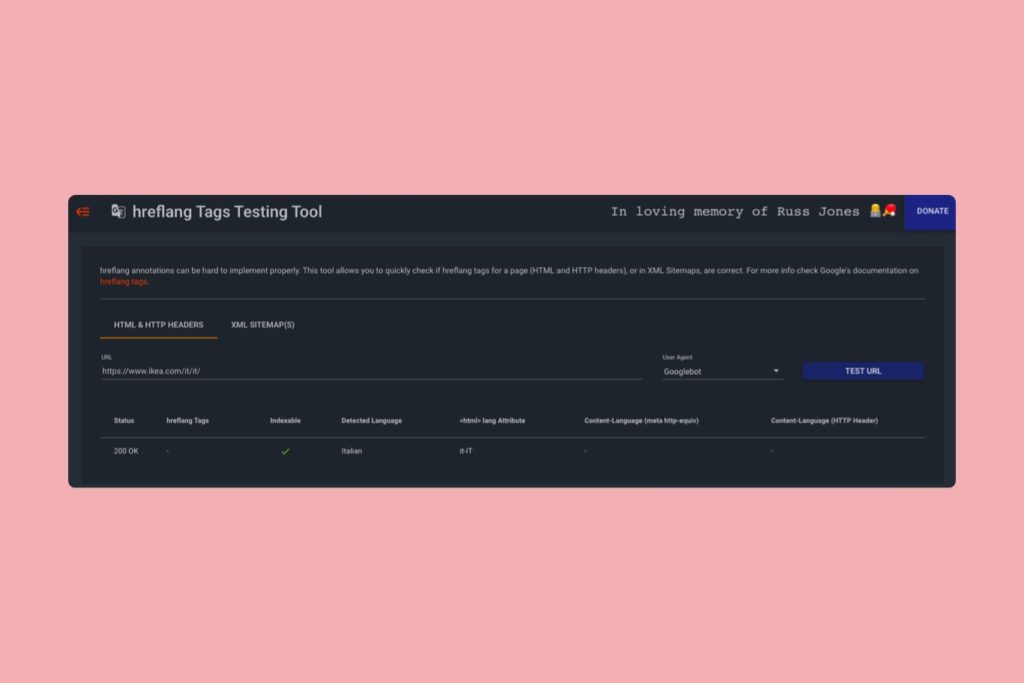Viewport: 1024px width, 683px height.
Task: Click the Detected Language column header
Action: click(x=371, y=421)
